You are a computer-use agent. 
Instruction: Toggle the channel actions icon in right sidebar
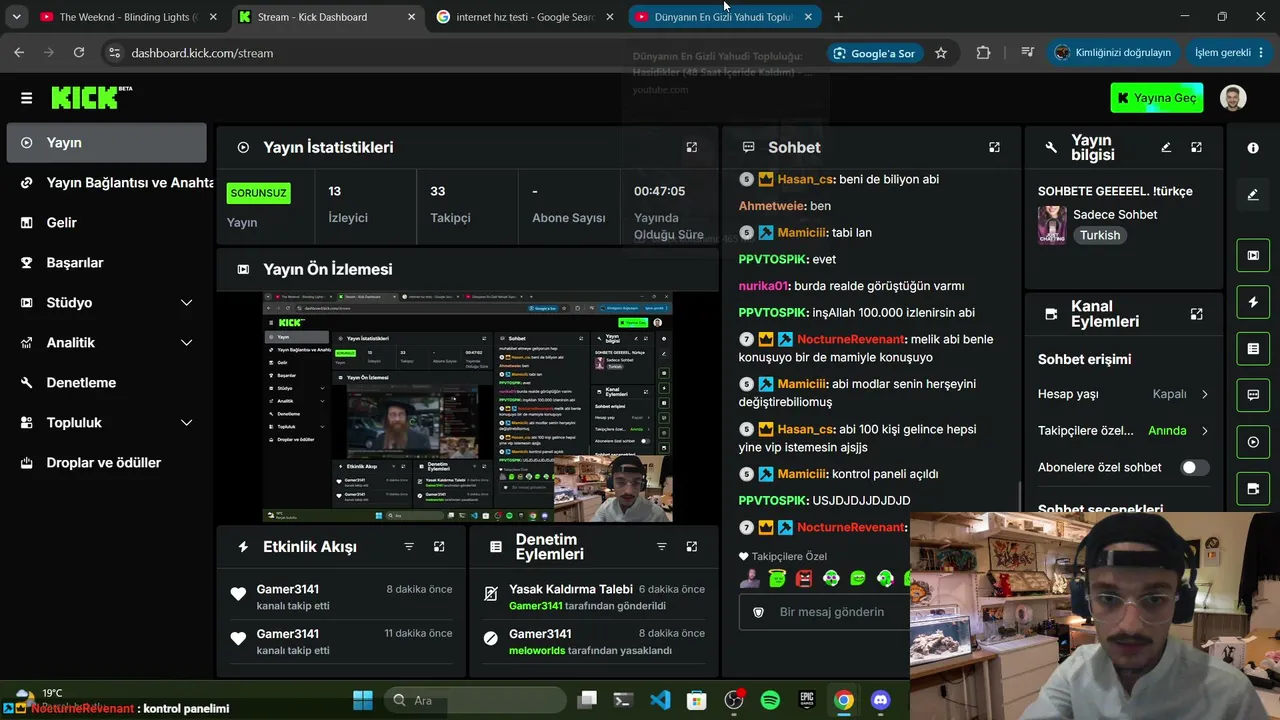click(x=1253, y=489)
